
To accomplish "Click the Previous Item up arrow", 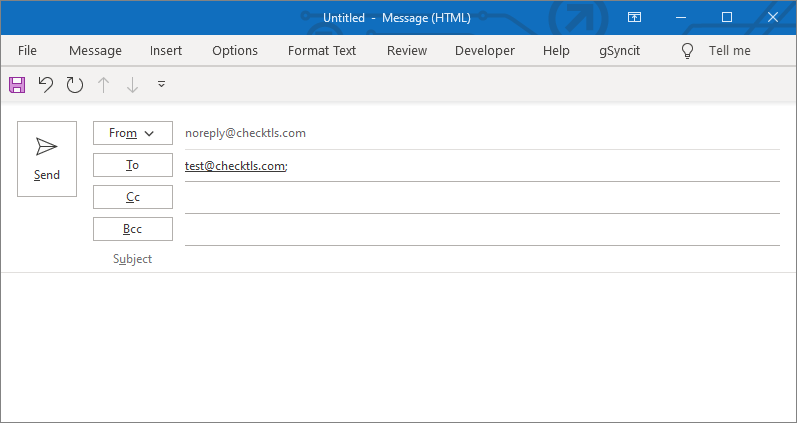I will coord(103,84).
